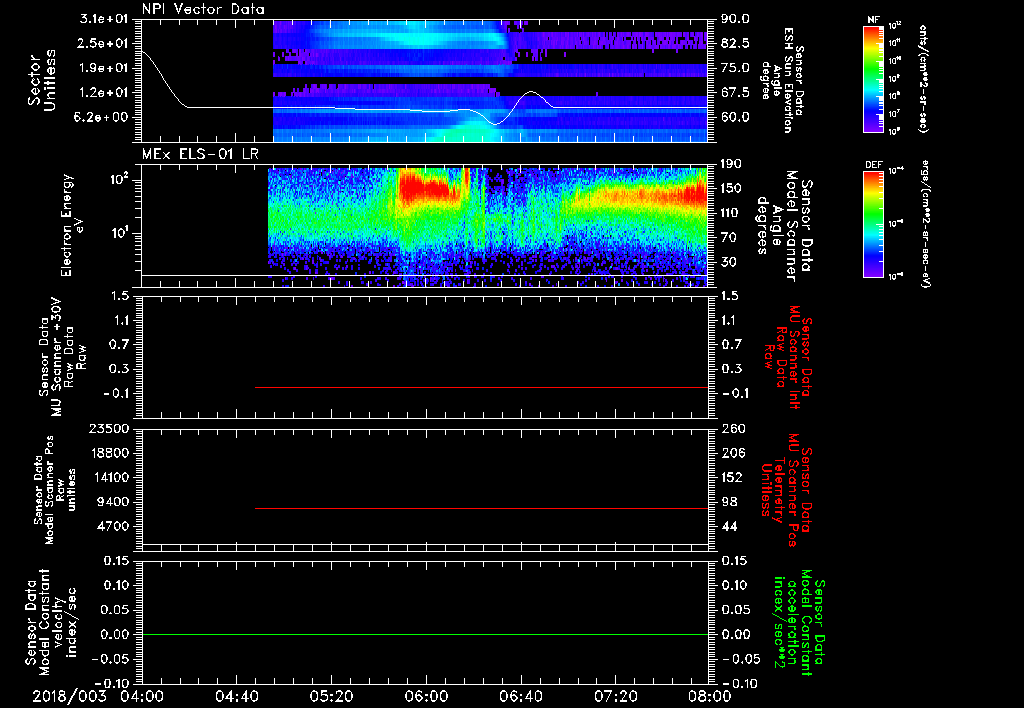Click the red 'MU Scanner Inh Raw Data' label
This screenshot has height=708, width=1024.
787,357
